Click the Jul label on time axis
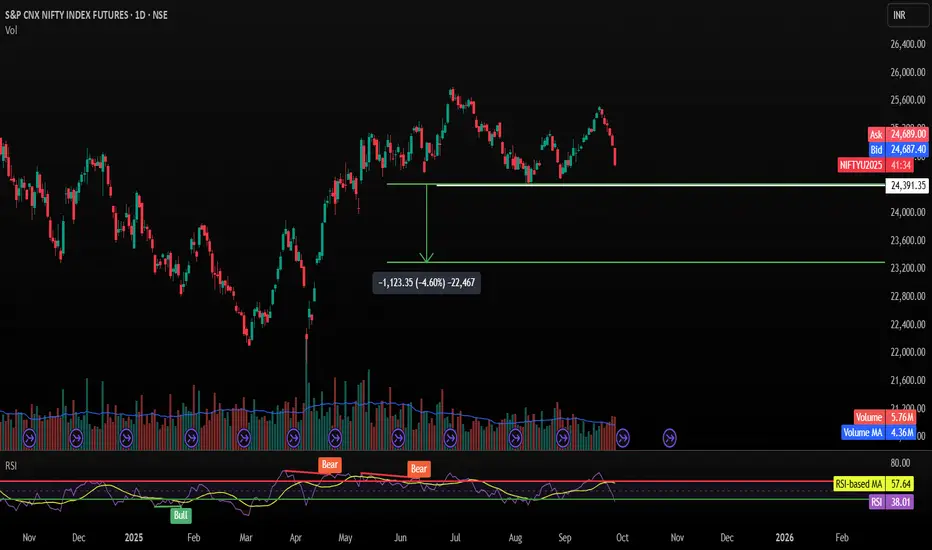The height and width of the screenshot is (550, 932). tap(455, 538)
